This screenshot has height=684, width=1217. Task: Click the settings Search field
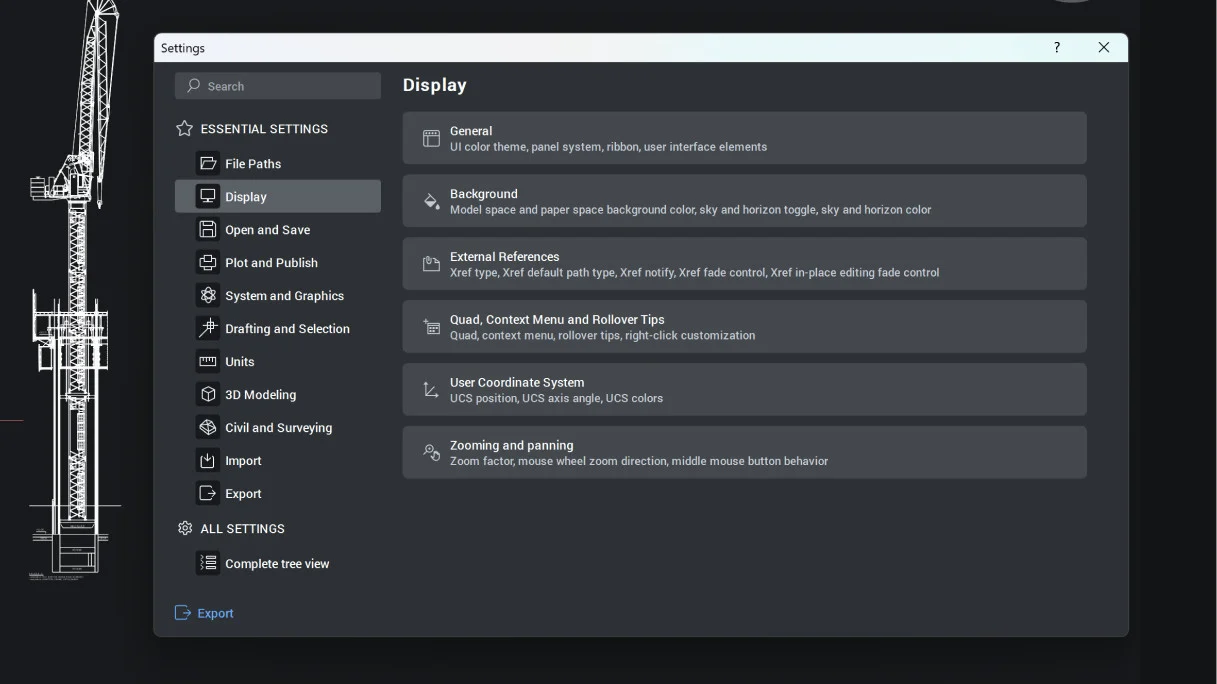(278, 86)
